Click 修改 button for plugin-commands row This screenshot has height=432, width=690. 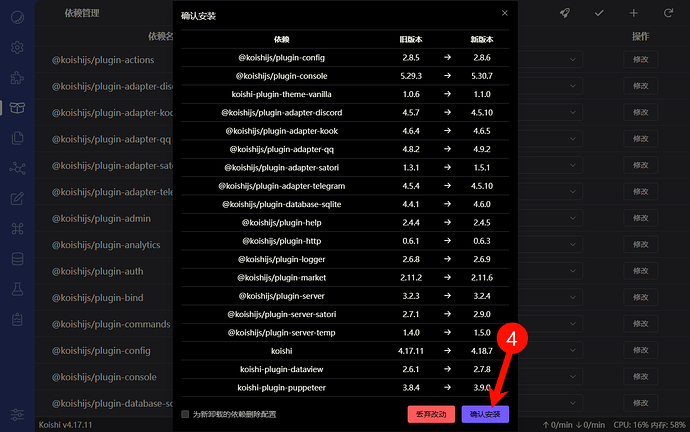click(x=640, y=323)
